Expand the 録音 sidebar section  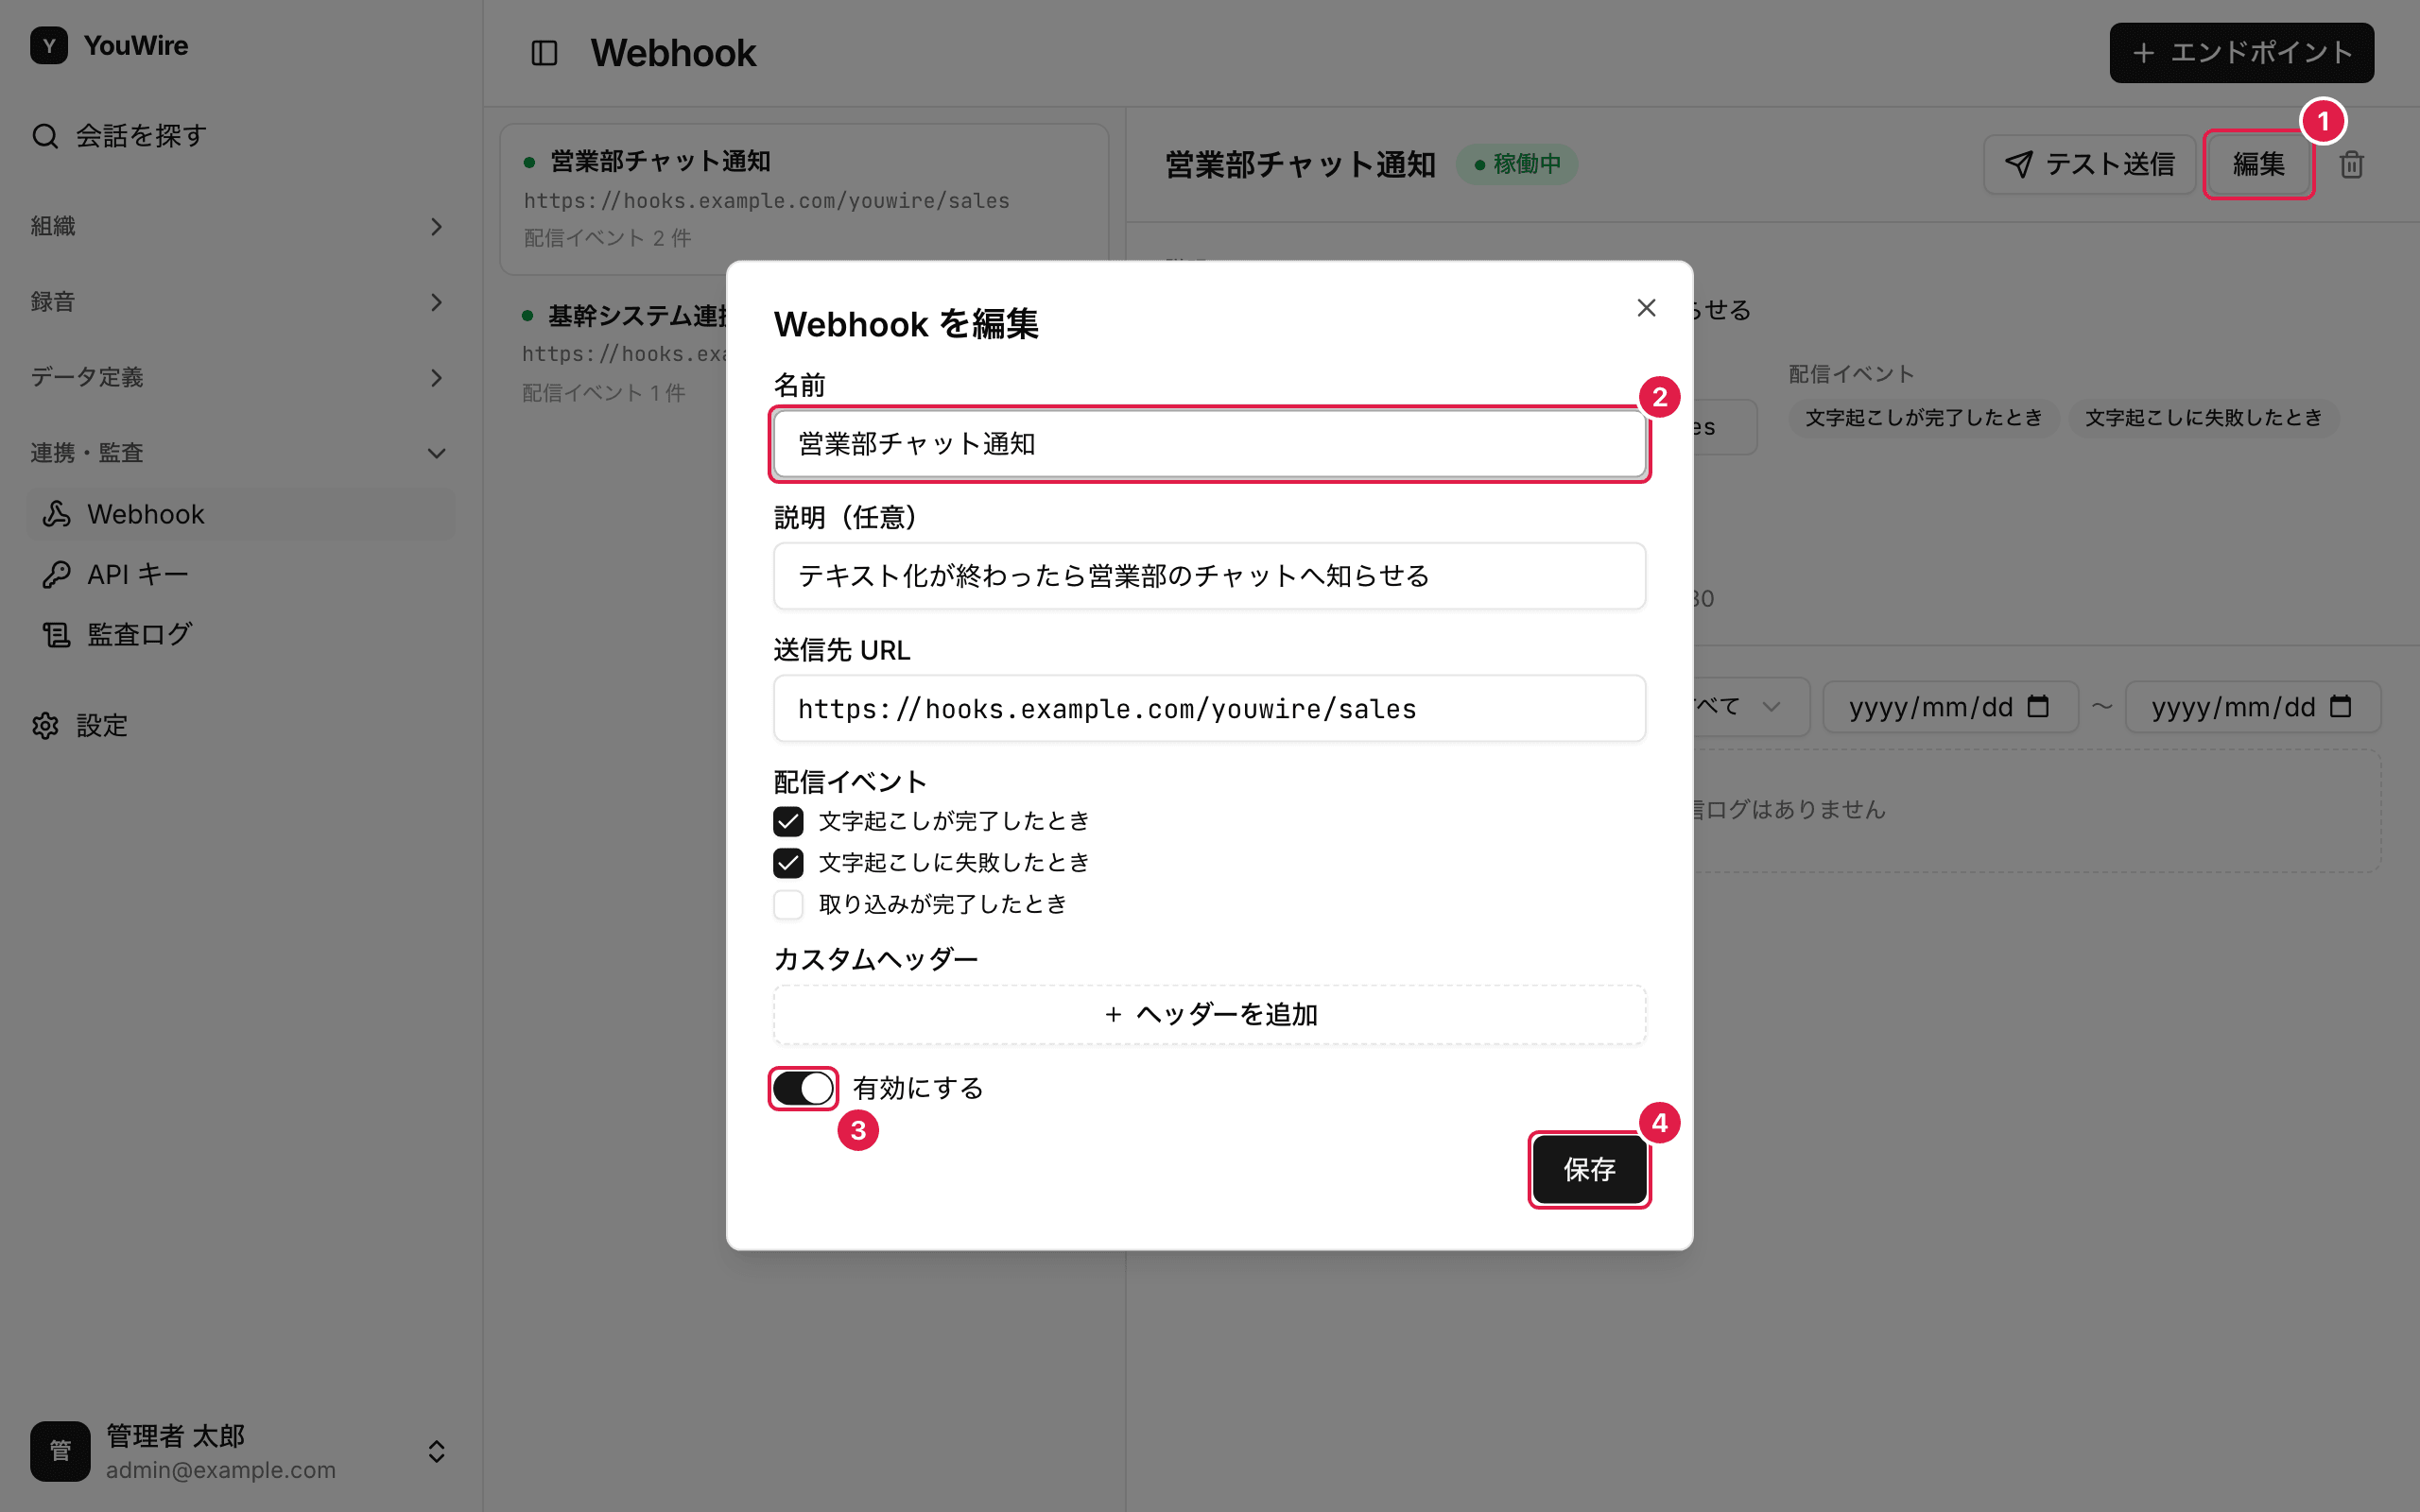[x=240, y=302]
